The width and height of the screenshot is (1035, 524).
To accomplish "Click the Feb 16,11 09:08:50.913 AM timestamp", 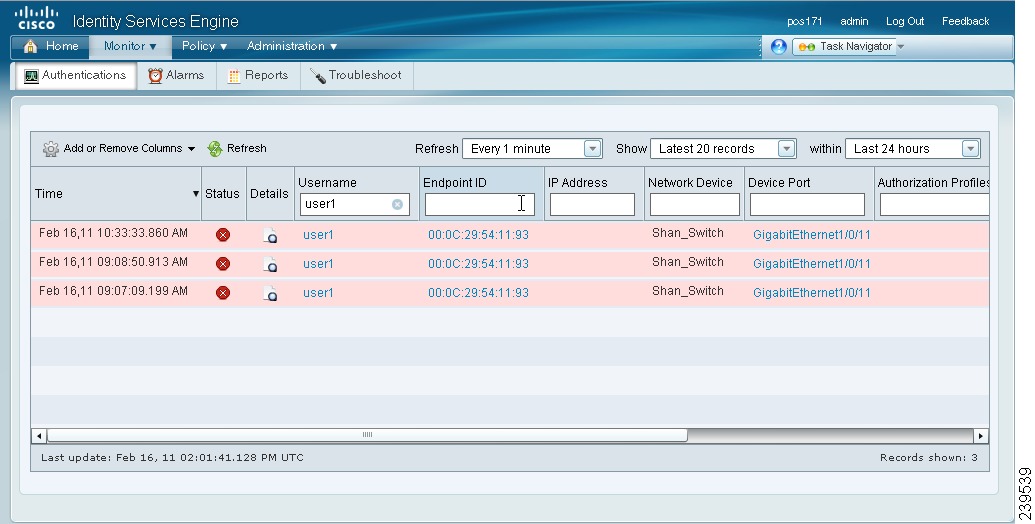I will point(114,262).
